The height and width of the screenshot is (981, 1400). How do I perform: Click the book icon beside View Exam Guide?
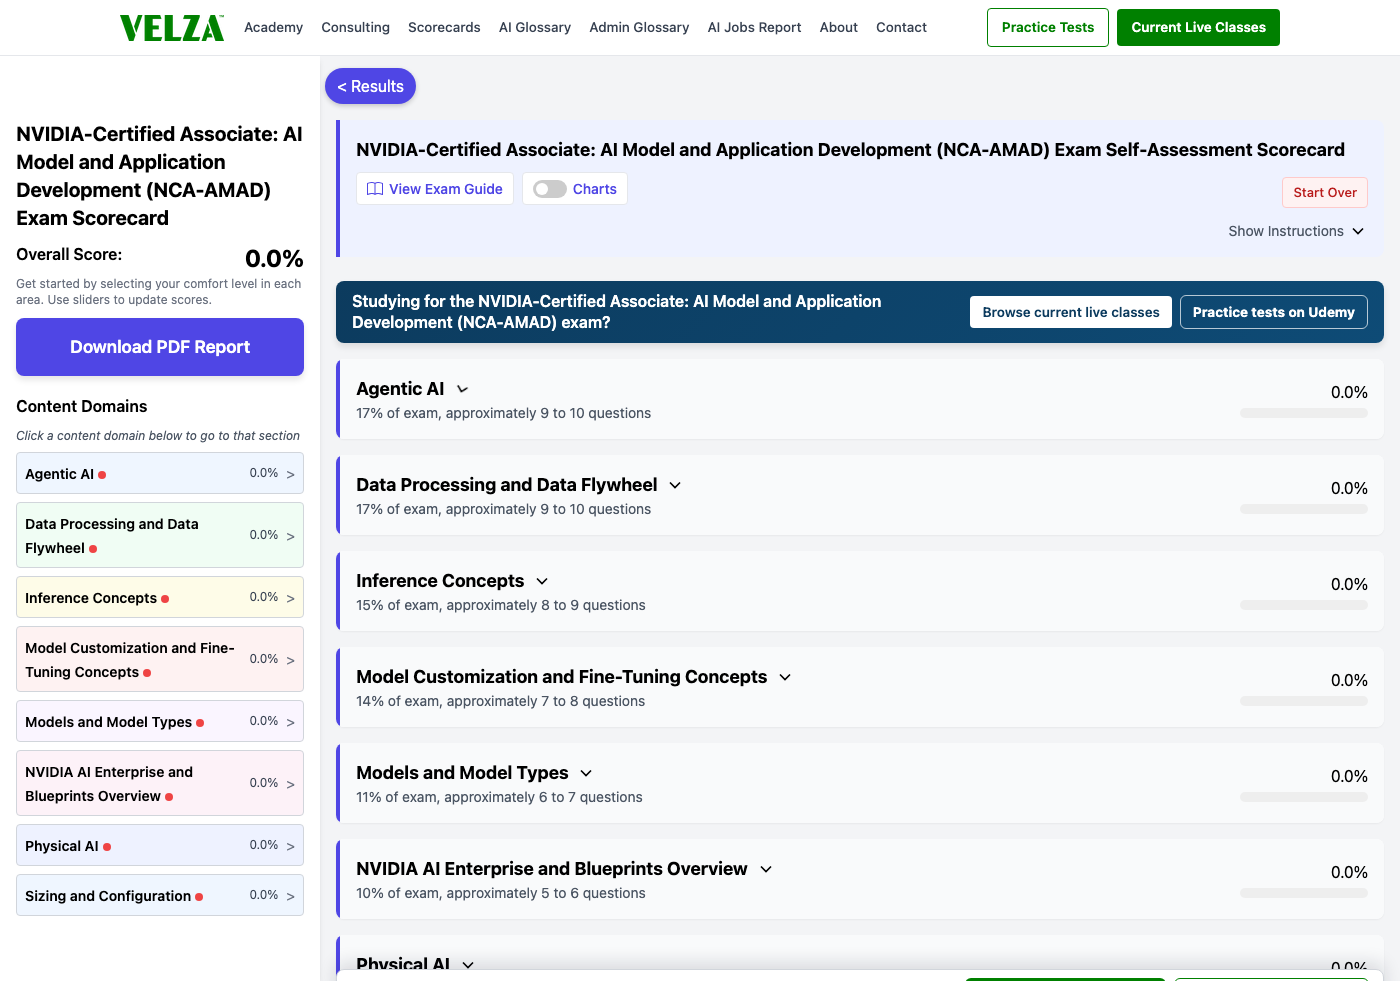point(375,189)
